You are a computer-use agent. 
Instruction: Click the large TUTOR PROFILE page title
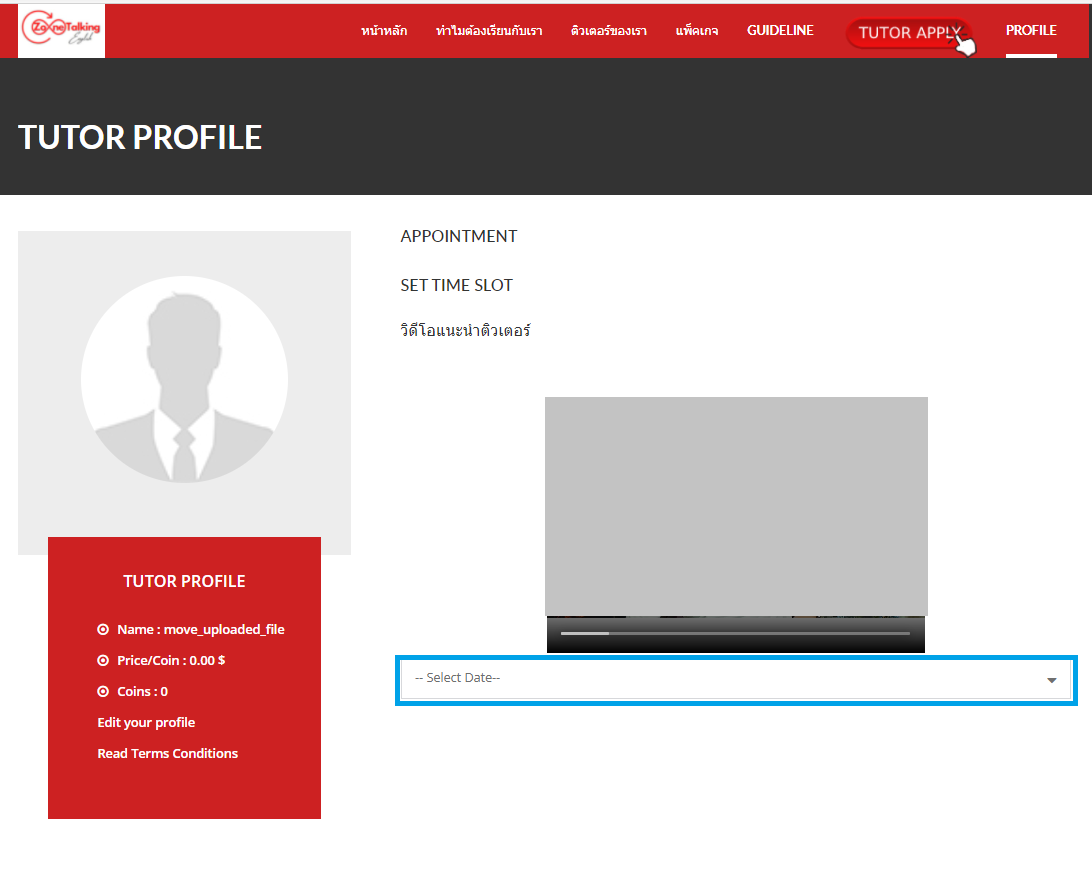[x=140, y=137]
